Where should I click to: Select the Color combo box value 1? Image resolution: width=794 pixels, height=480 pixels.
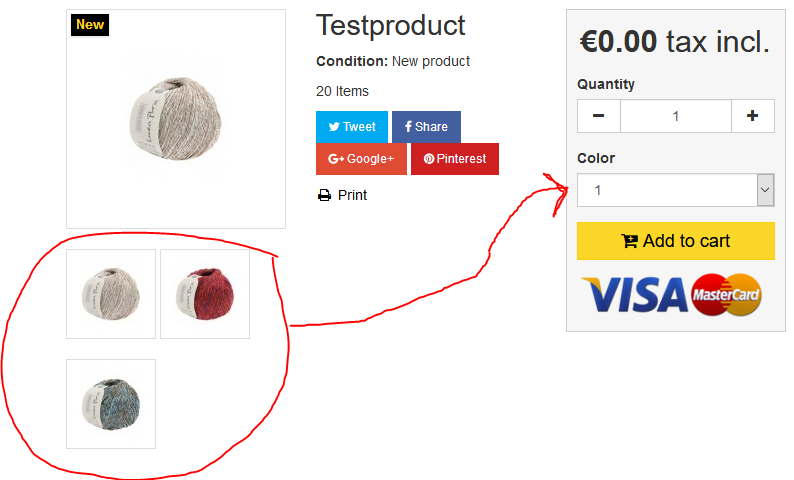pyautogui.click(x=676, y=190)
